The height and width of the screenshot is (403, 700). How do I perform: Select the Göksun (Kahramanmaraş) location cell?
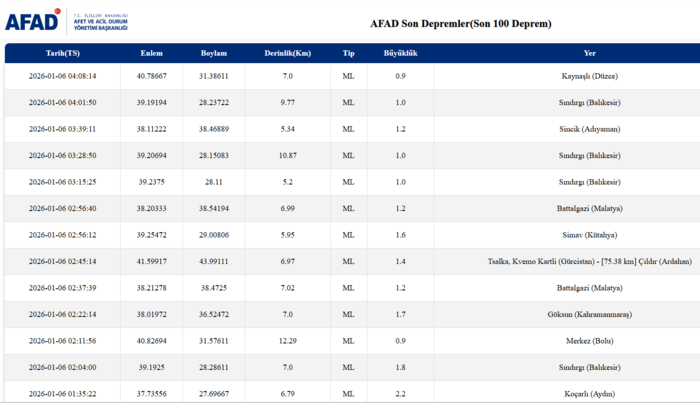(x=590, y=314)
